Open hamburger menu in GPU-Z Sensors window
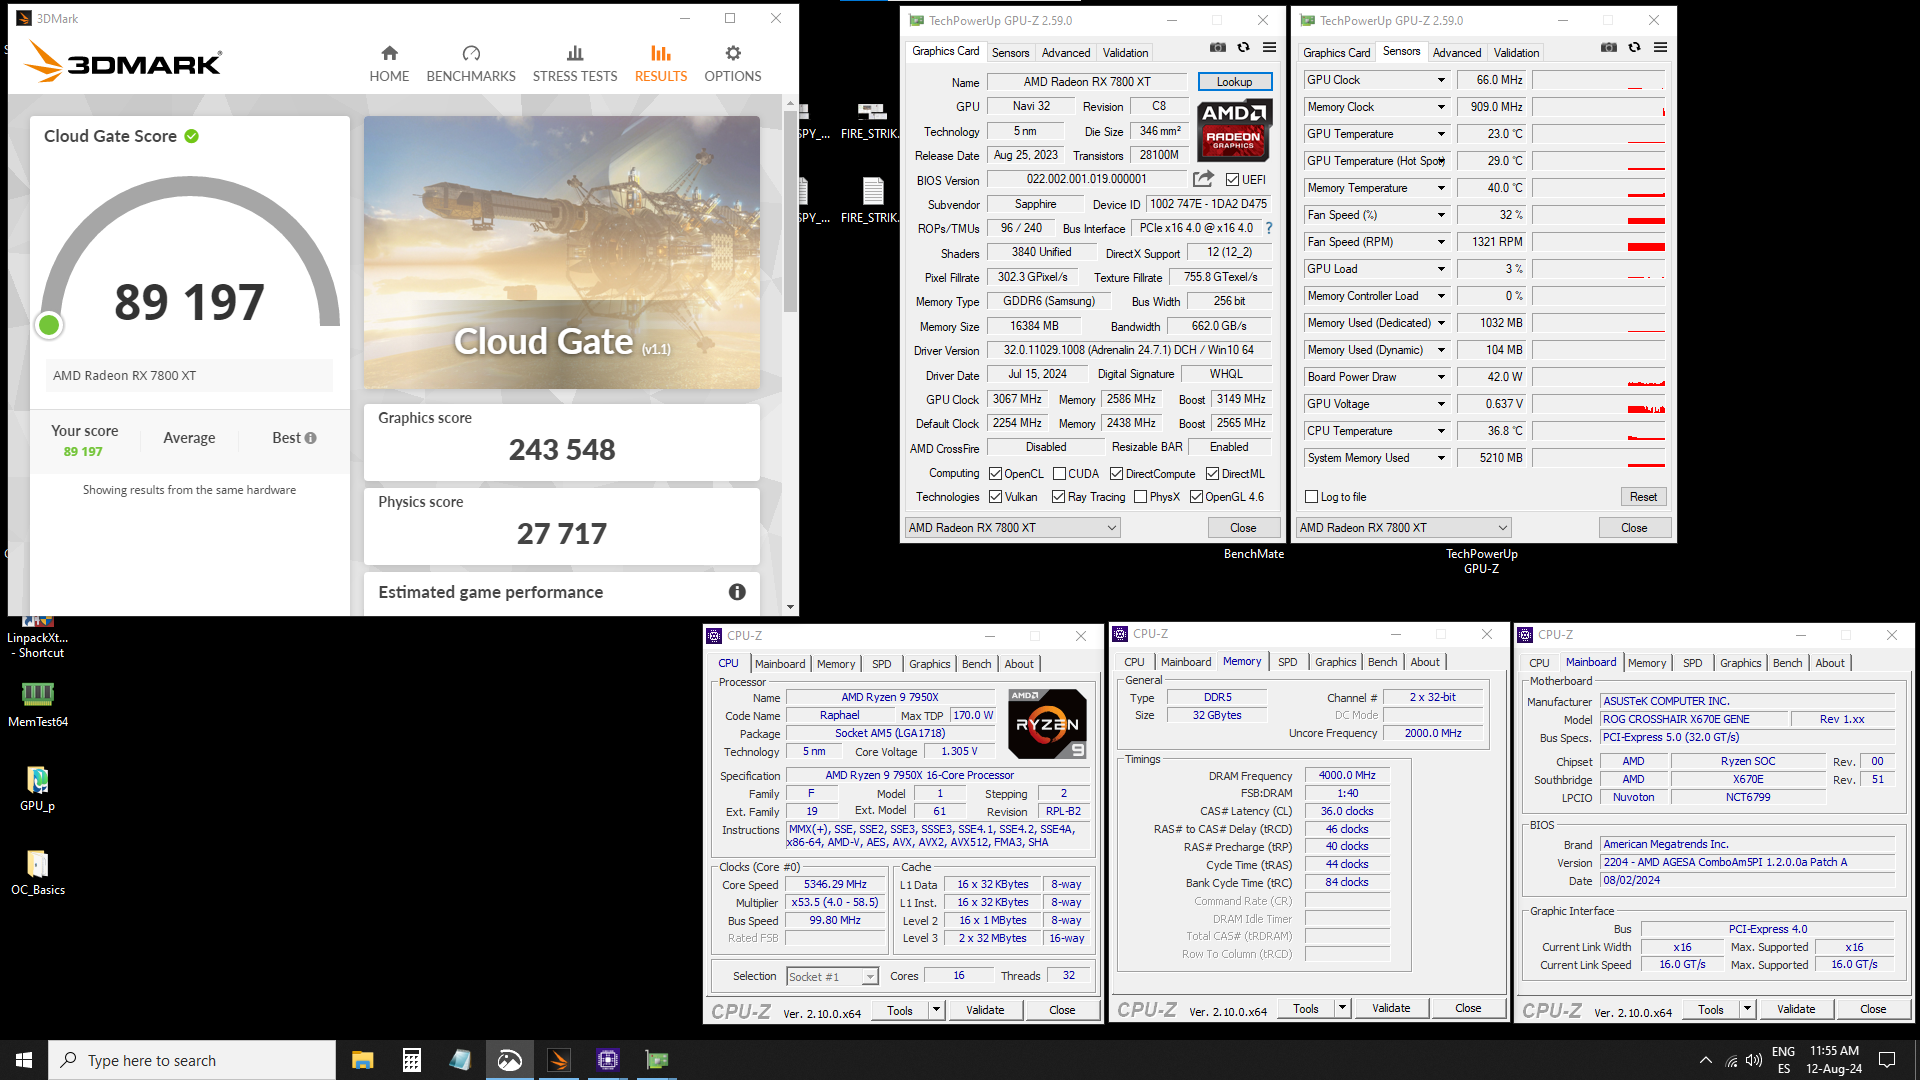1920x1080 pixels. click(x=1660, y=47)
